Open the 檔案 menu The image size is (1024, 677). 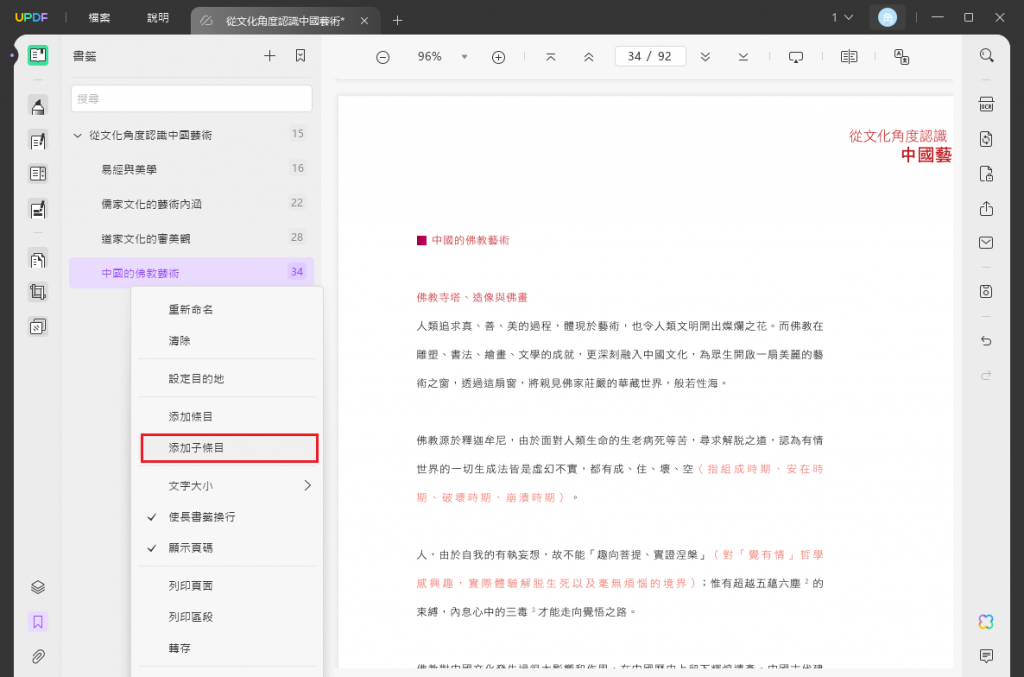pyautogui.click(x=99, y=18)
